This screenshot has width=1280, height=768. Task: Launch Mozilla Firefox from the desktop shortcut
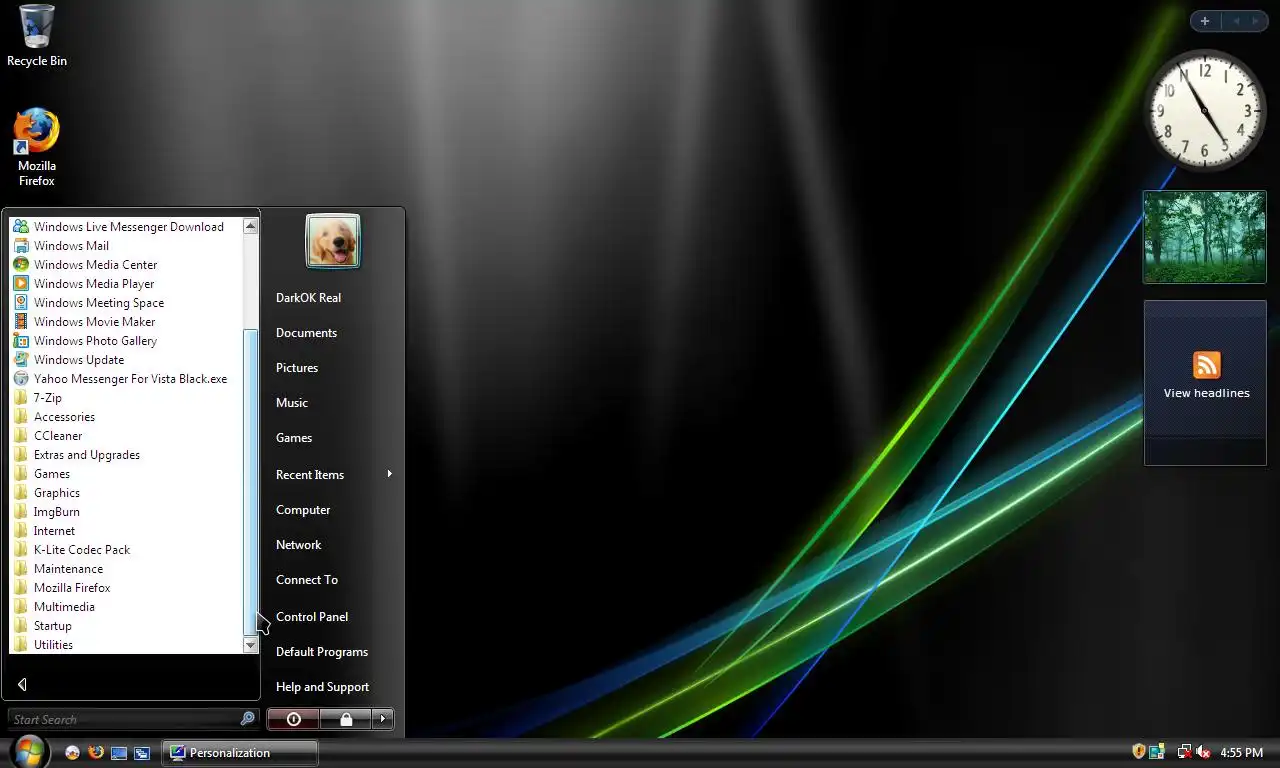tap(37, 147)
